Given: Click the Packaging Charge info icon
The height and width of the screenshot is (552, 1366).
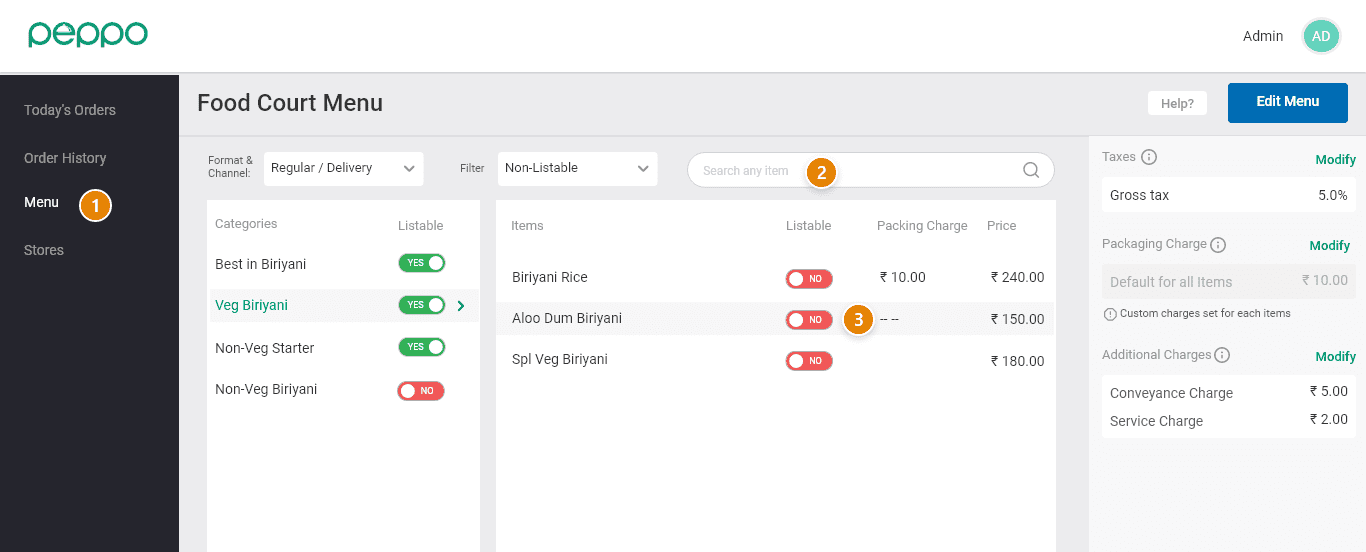Looking at the screenshot, I should coord(1217,245).
